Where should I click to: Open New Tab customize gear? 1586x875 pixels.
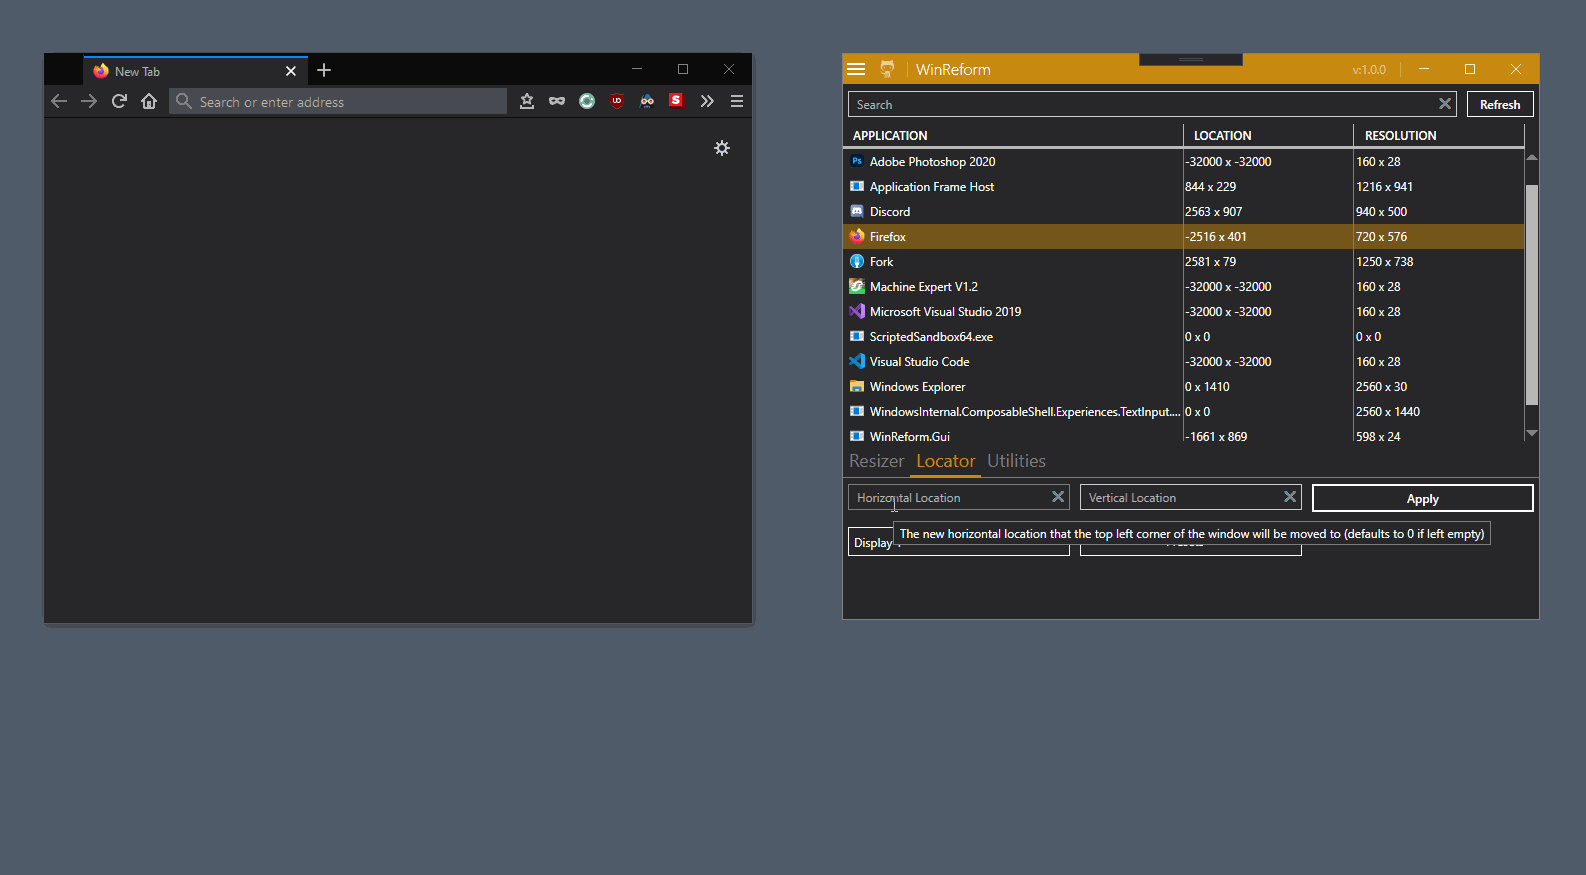pyautogui.click(x=722, y=148)
